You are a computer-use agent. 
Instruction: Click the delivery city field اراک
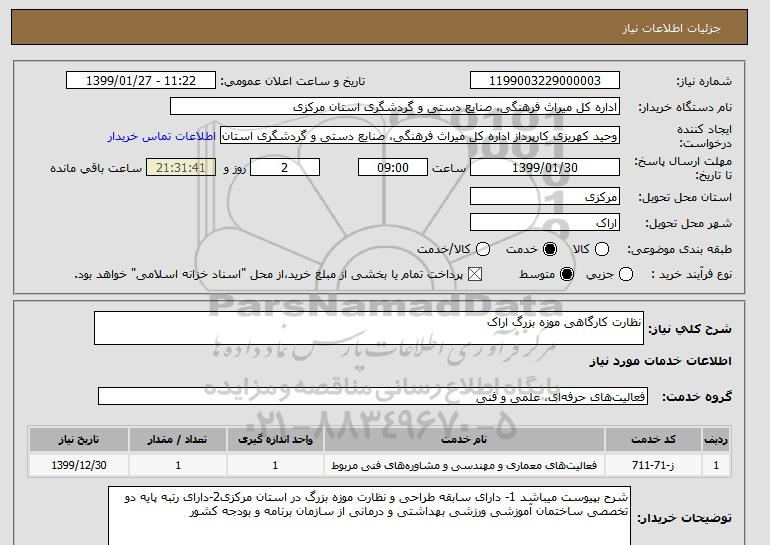(x=545, y=222)
